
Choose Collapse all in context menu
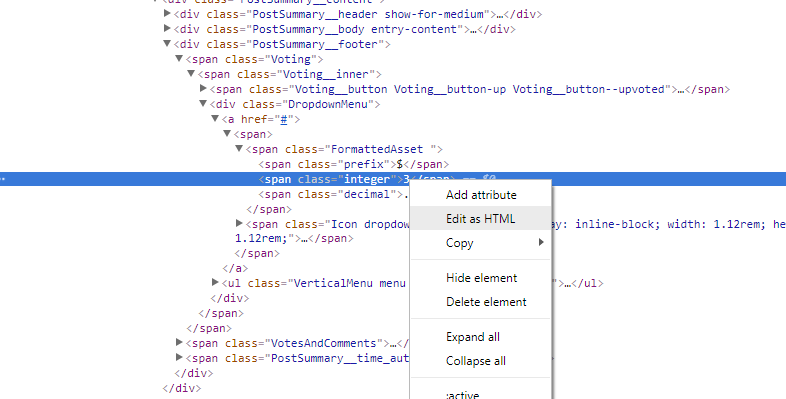click(481, 361)
